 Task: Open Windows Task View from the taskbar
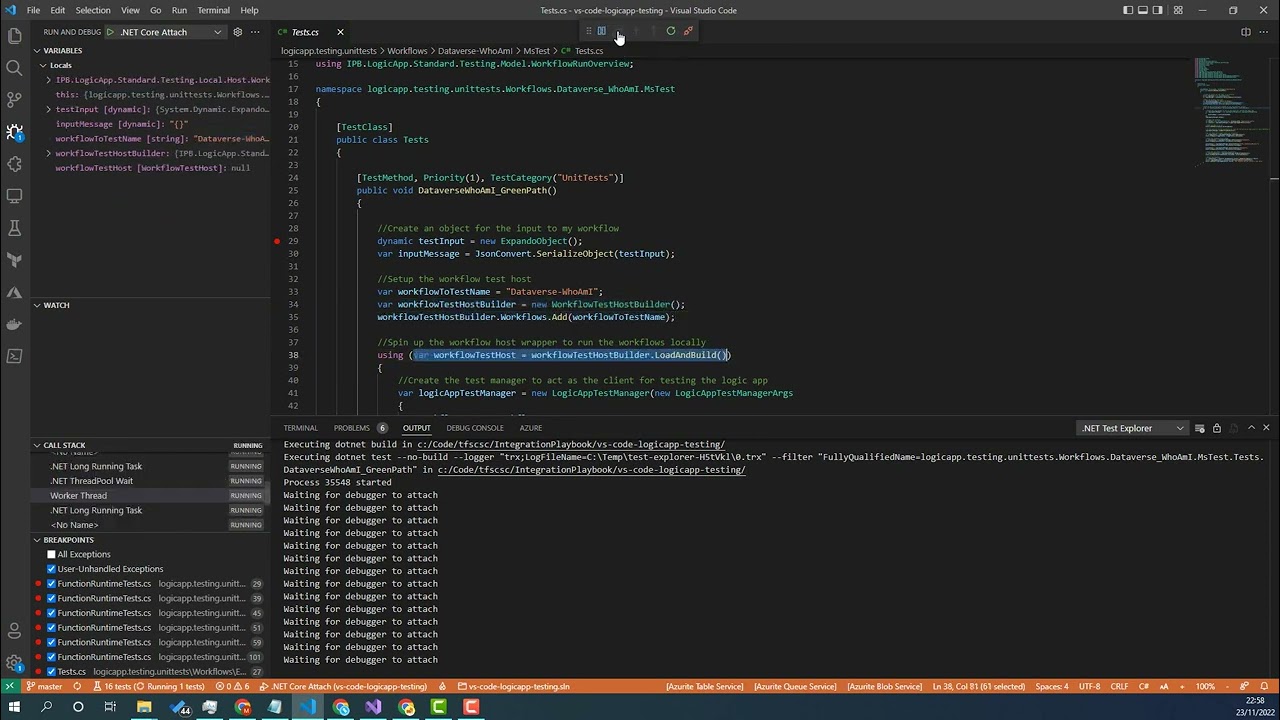110,708
